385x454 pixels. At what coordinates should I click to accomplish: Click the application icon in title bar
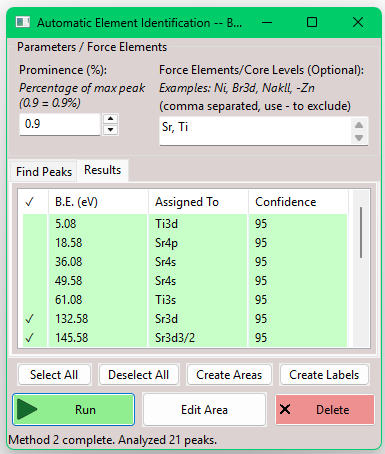click(23, 22)
